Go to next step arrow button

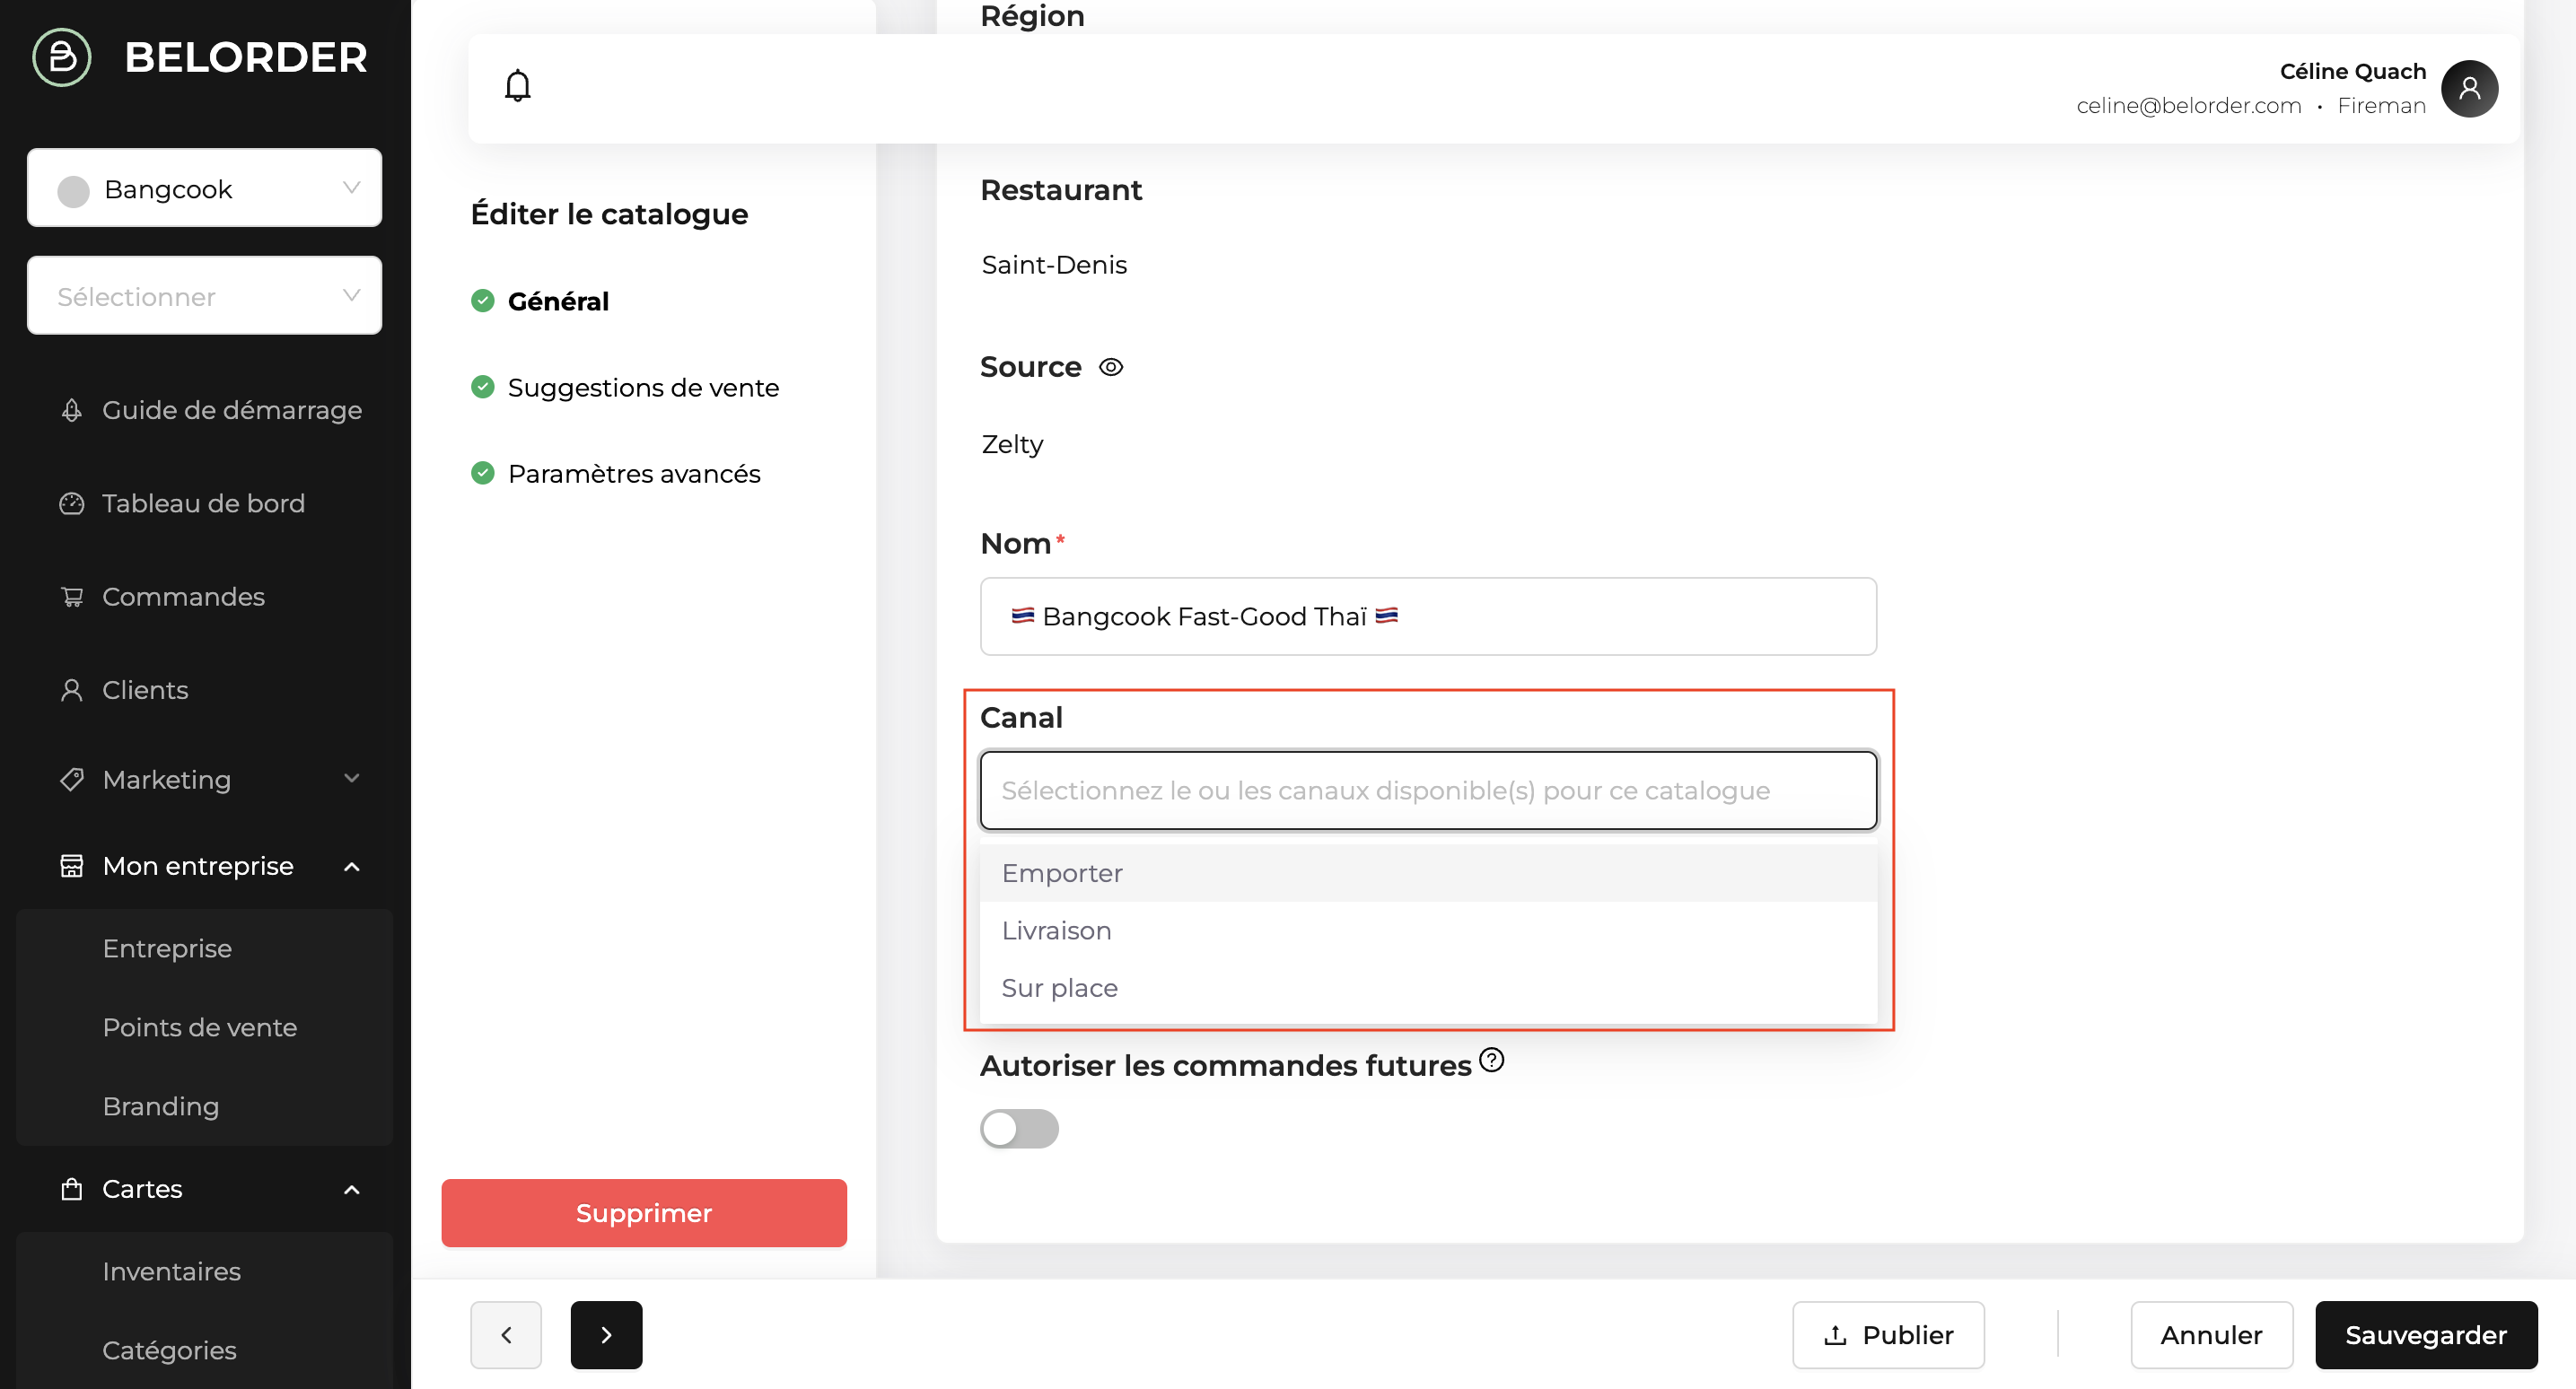point(606,1335)
